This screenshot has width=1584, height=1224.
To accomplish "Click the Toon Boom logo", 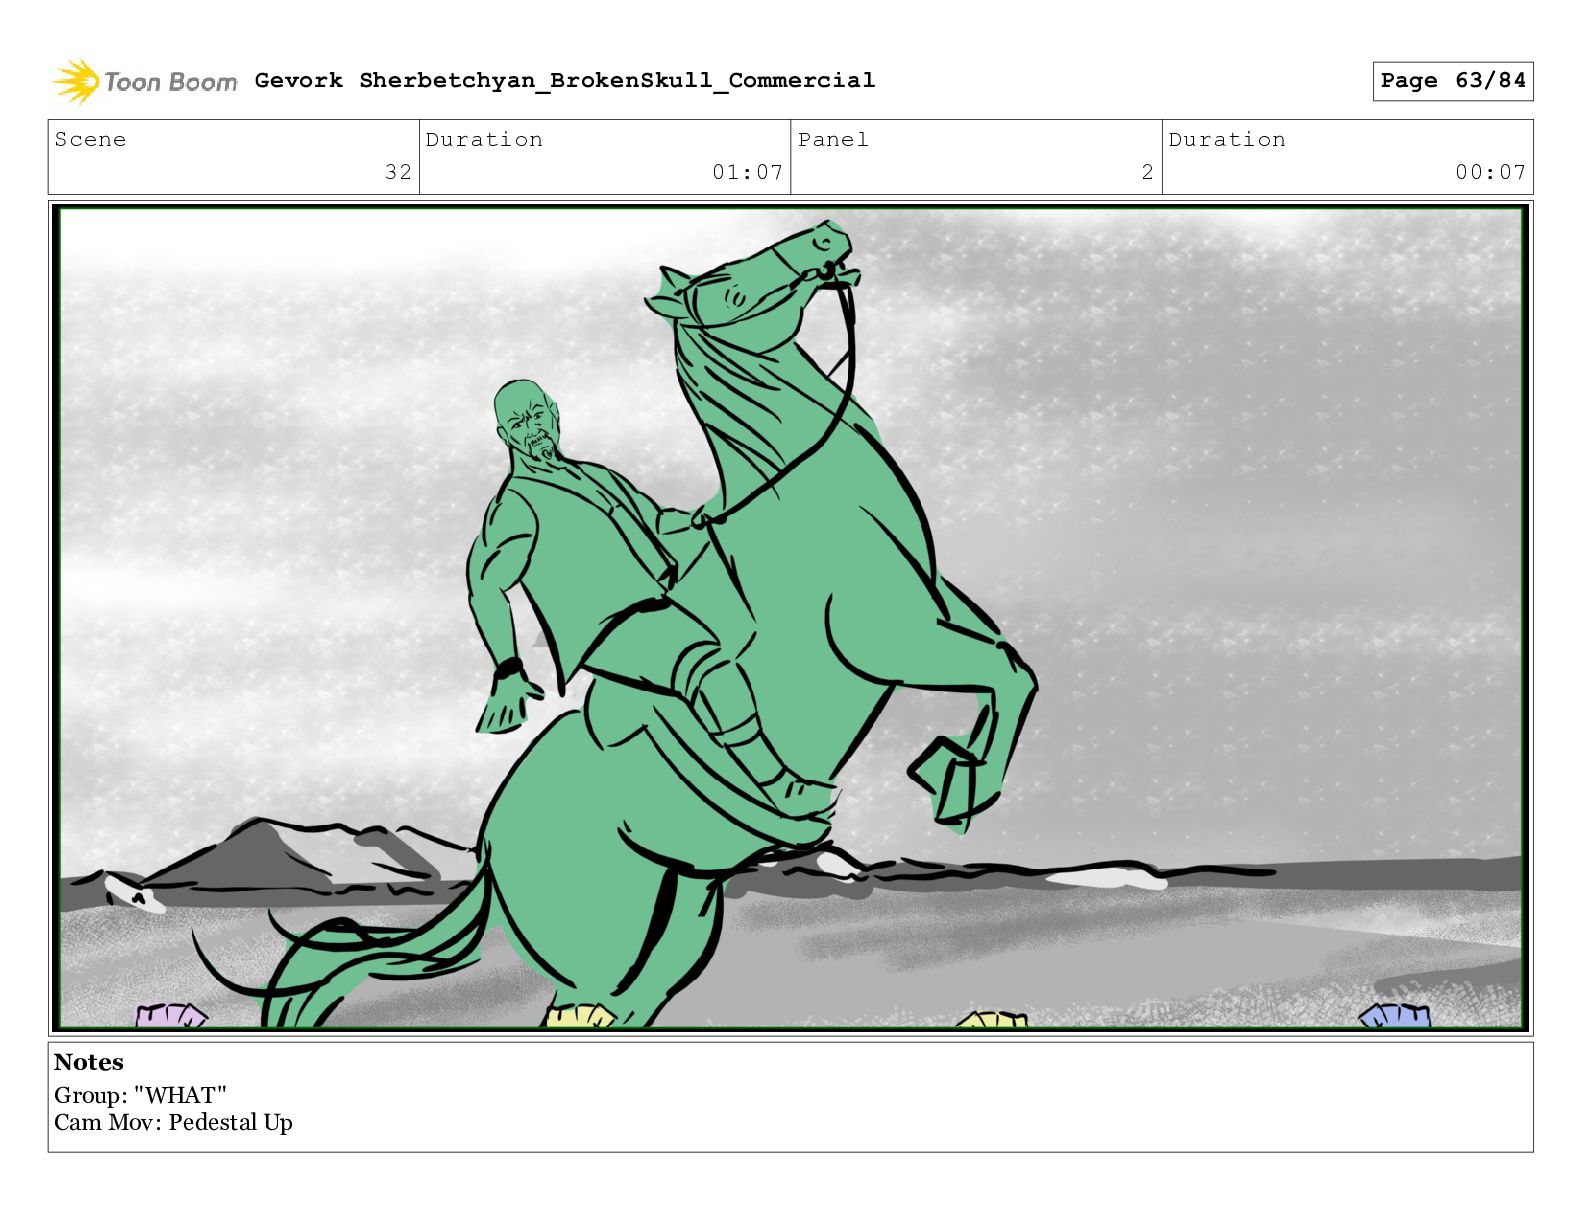I will [145, 81].
